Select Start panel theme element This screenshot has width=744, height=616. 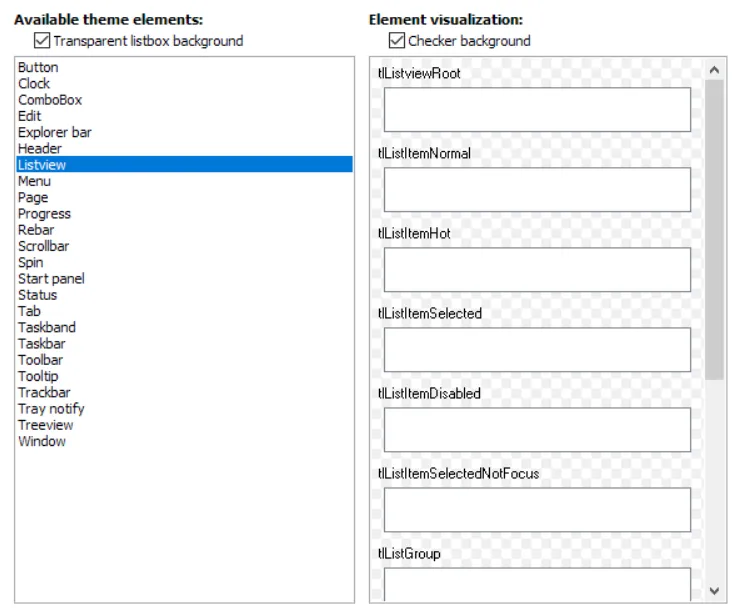coord(51,279)
